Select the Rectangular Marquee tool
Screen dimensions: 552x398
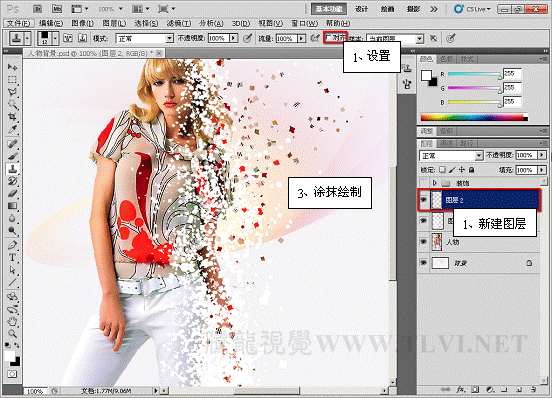pos(12,80)
